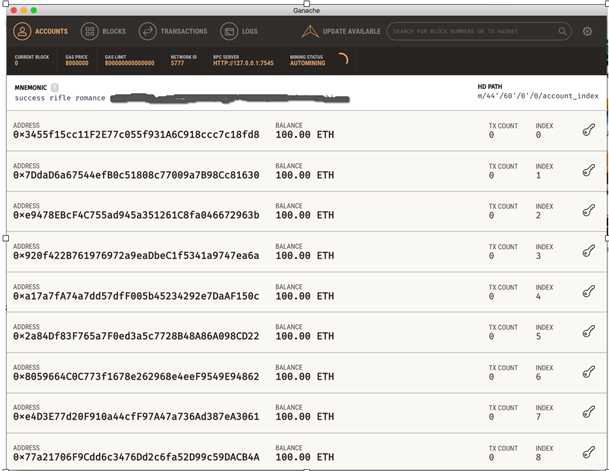Screen dimensions: 609x471
Task: Maximize Ganache with the green button
Action: point(34,10)
